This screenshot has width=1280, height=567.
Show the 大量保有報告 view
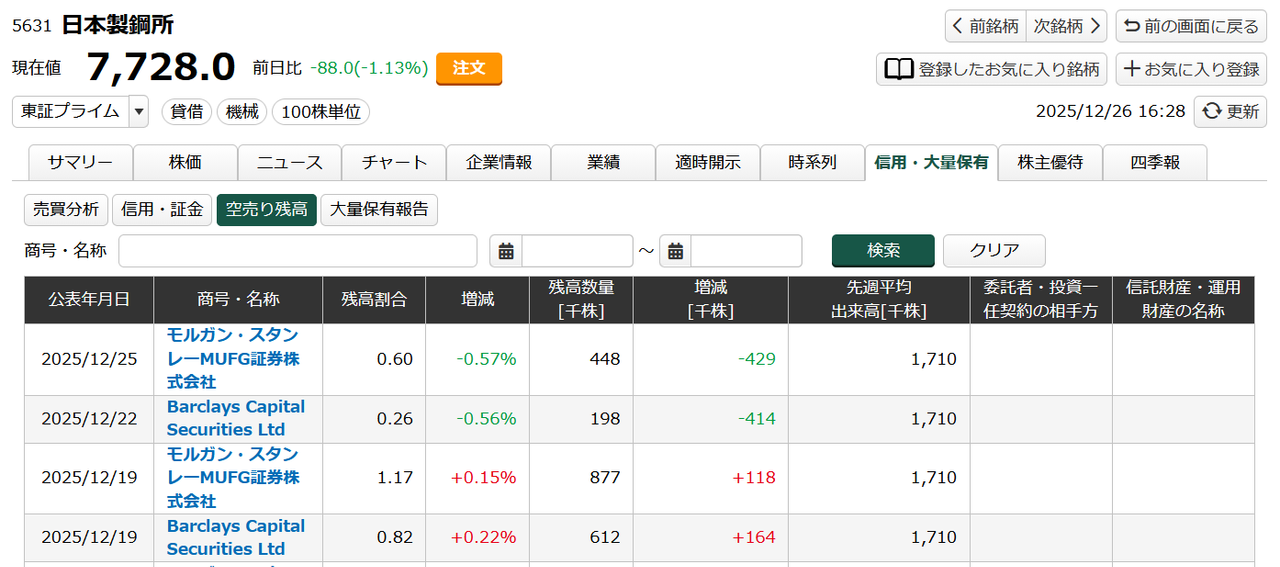coord(379,210)
